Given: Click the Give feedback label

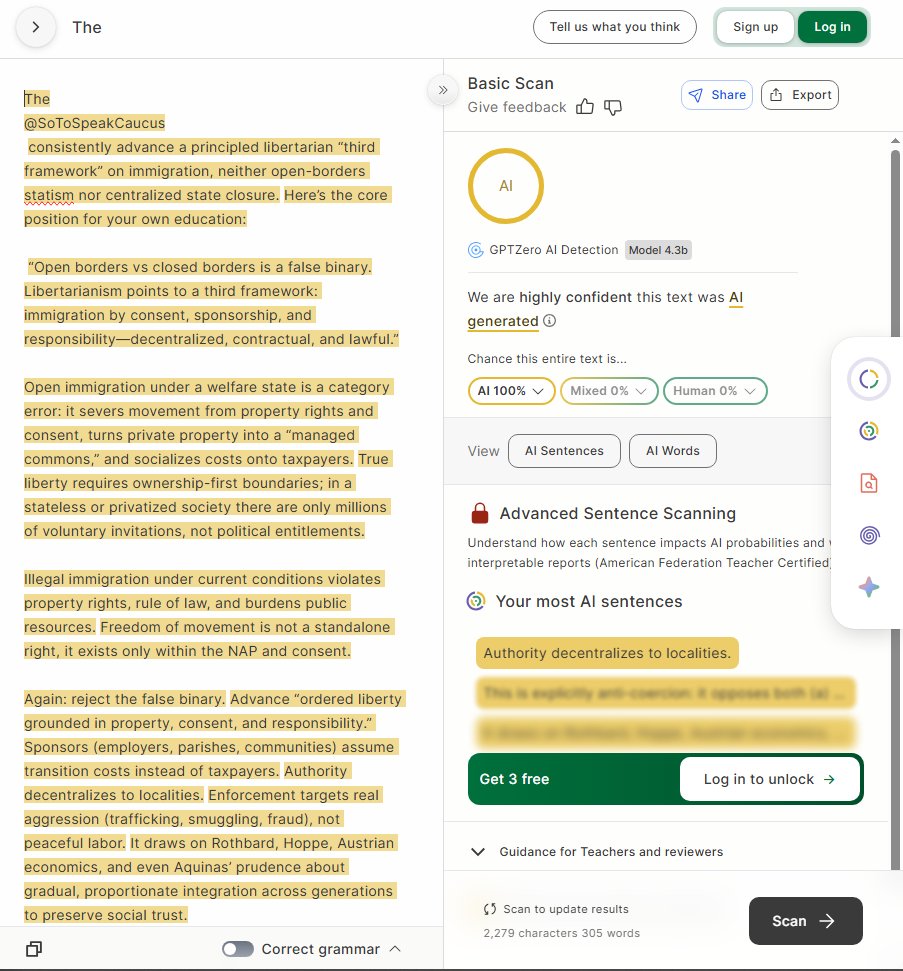Looking at the screenshot, I should [517, 107].
